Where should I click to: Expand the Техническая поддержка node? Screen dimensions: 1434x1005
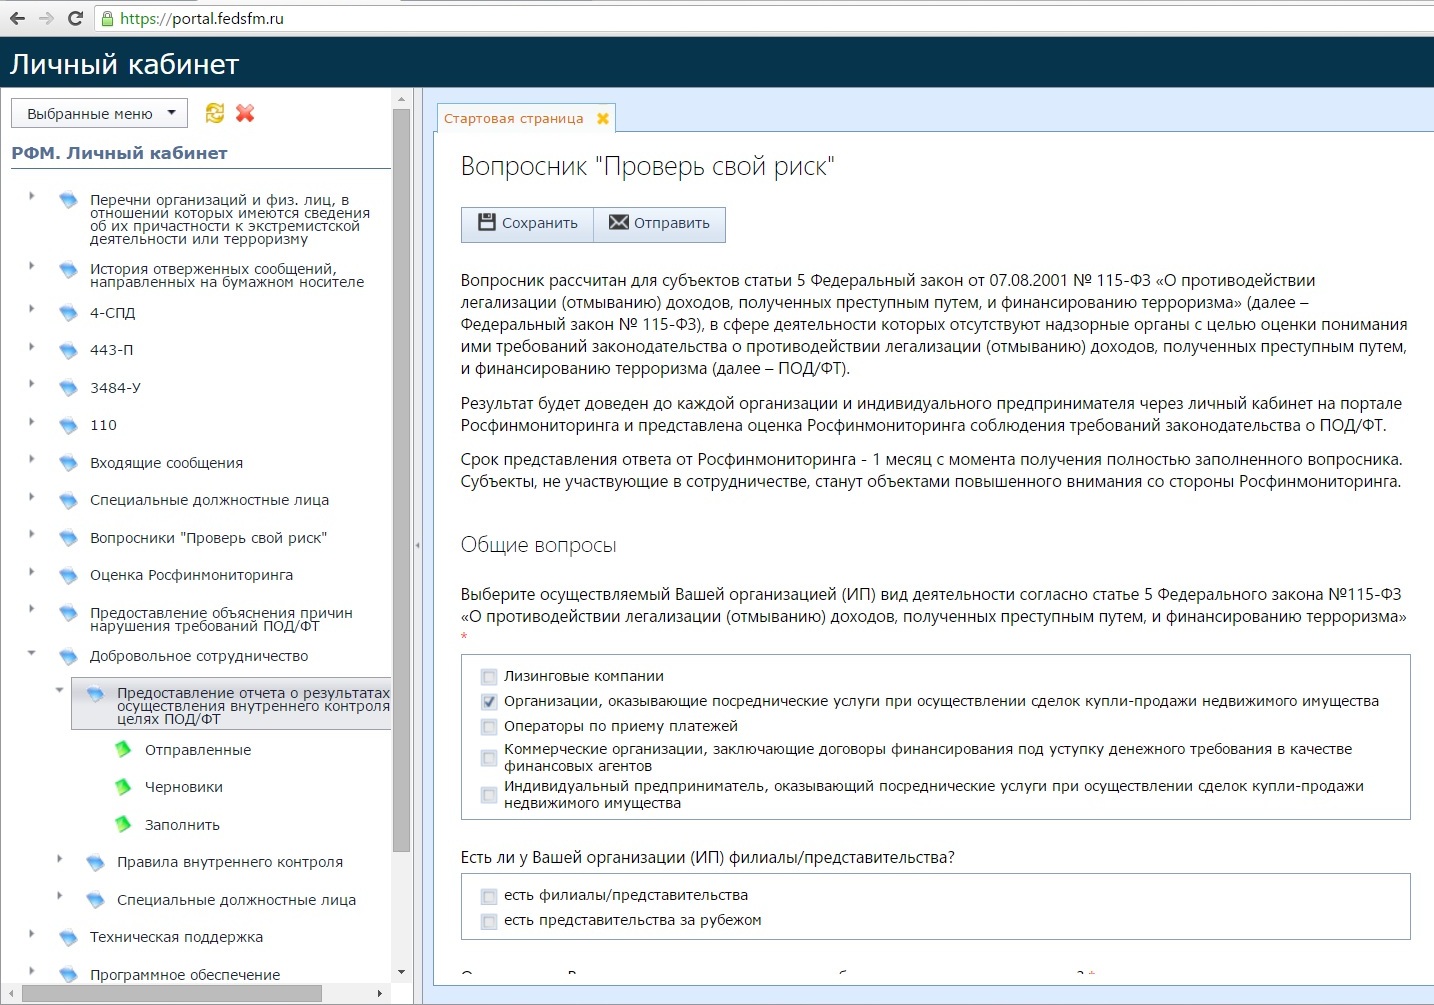pos(31,933)
